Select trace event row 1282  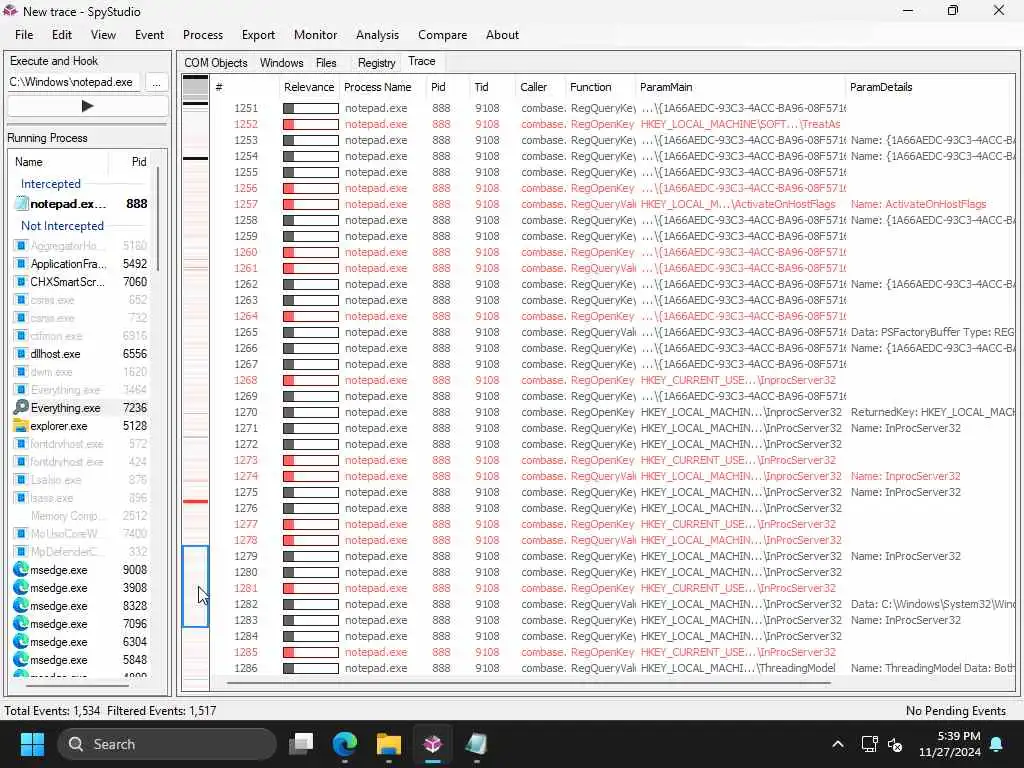[x=614, y=604]
